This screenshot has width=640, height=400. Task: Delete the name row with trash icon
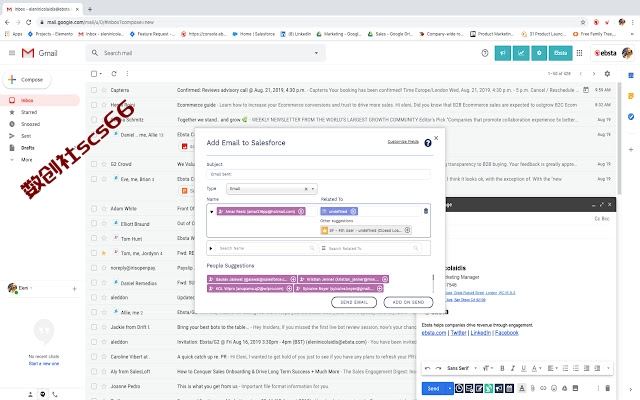pos(426,211)
